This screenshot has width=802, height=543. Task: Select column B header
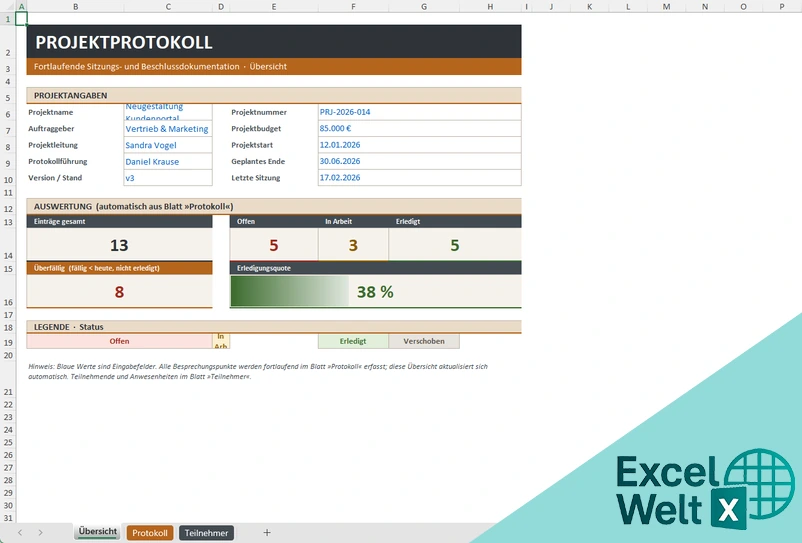(75, 7)
